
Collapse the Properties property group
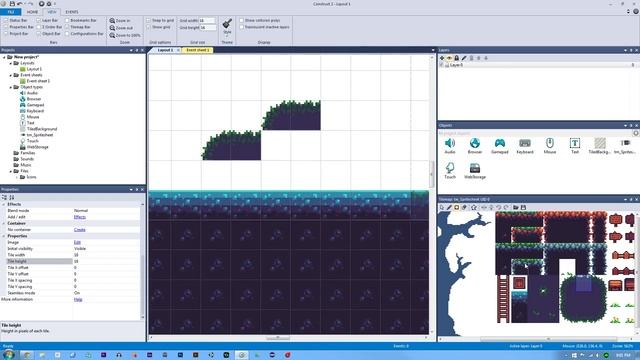click(x=4, y=236)
